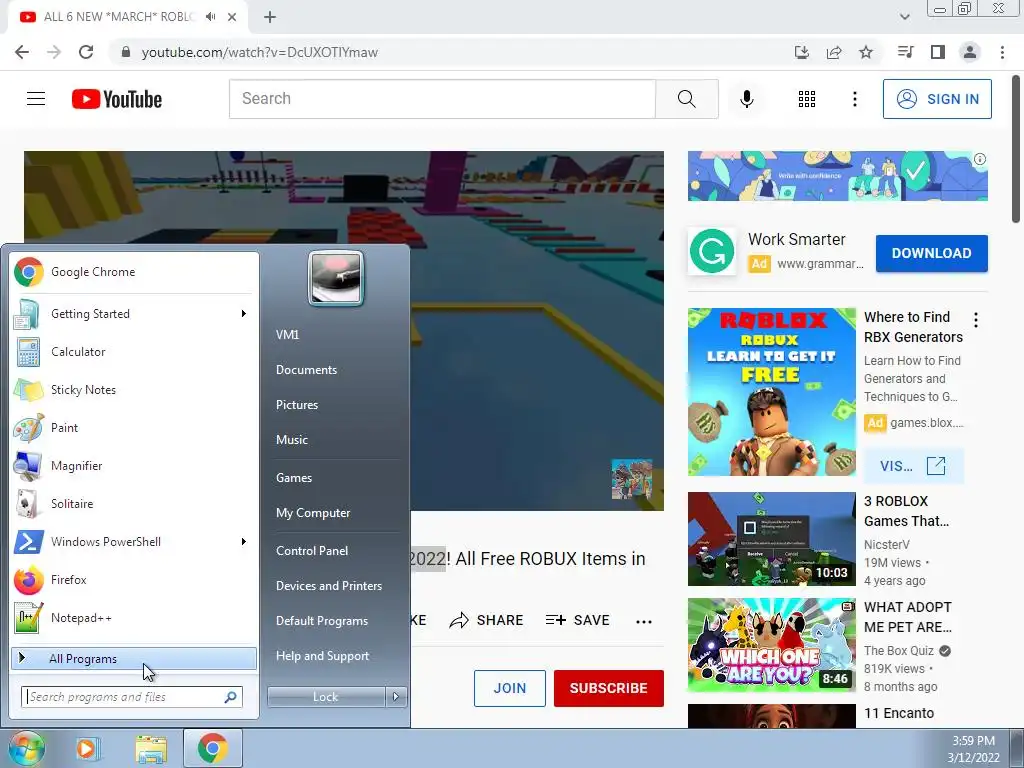Screen dimensions: 1024x768
Task: Close the YouTube tab
Action: click(232, 17)
